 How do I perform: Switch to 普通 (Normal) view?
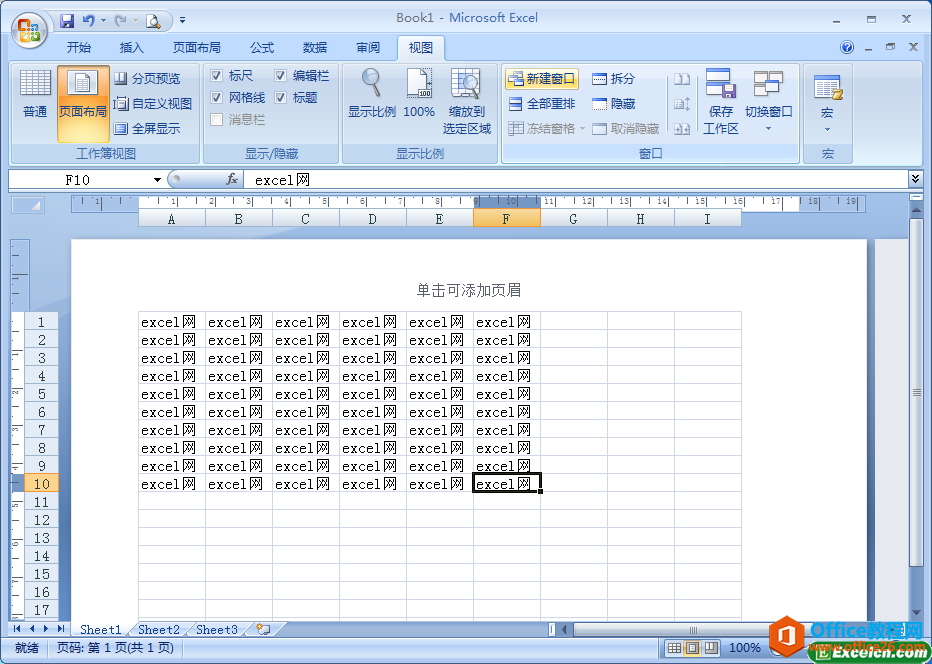[x=34, y=95]
